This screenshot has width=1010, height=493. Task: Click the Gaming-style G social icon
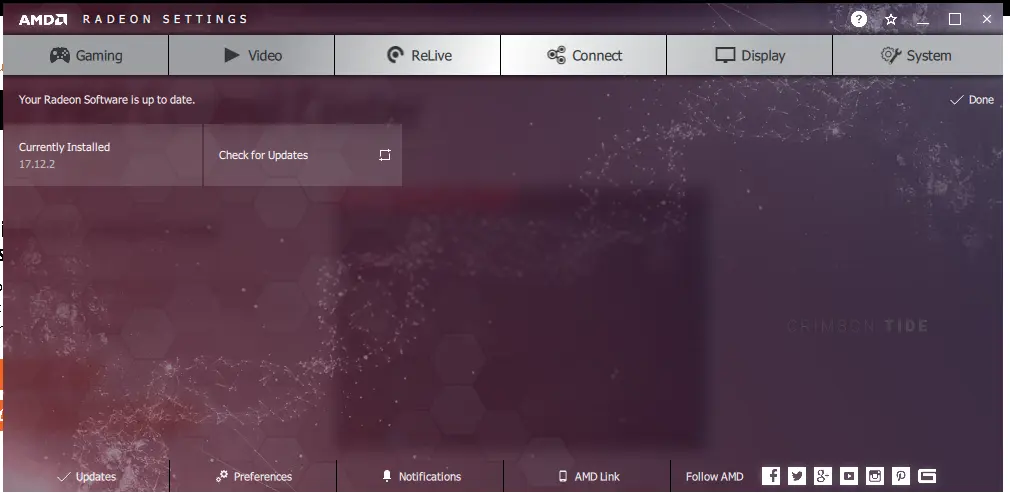pos(927,476)
